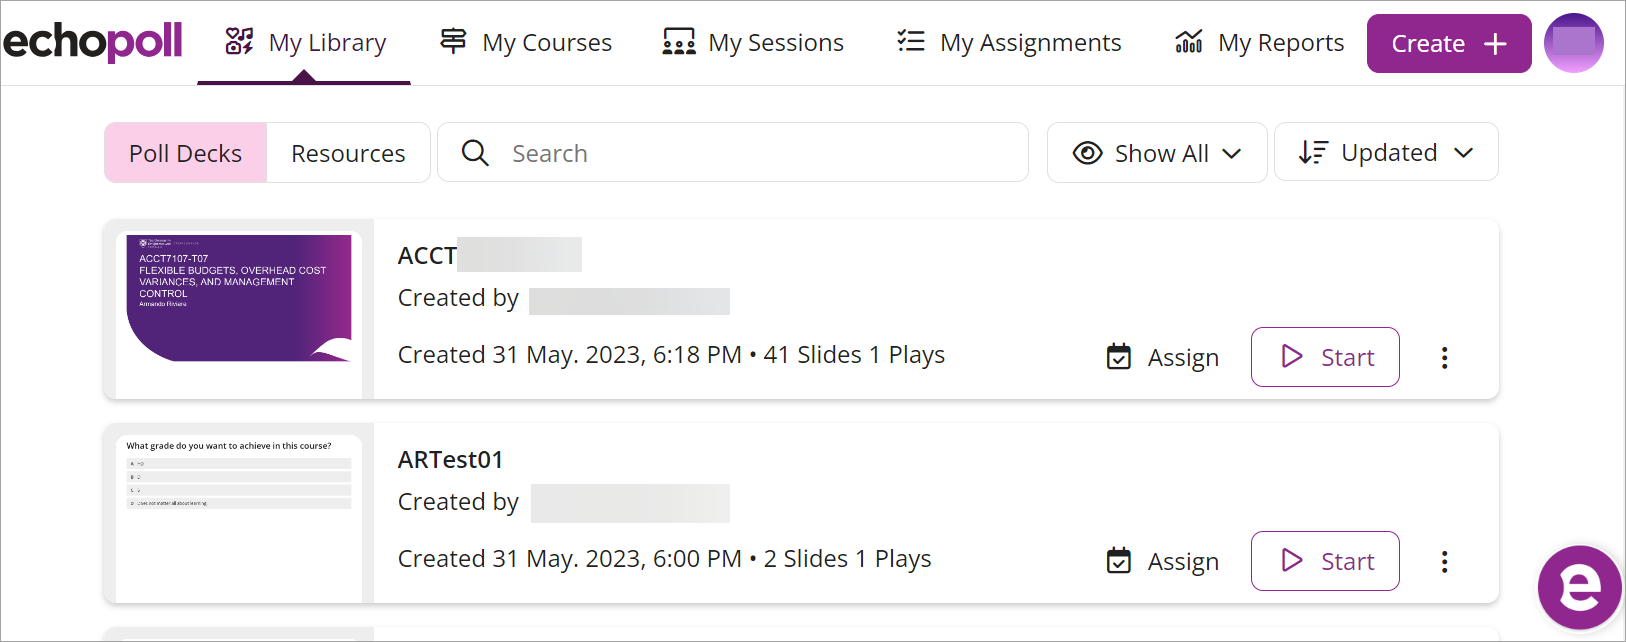Screen dimensions: 1626x642
Task: Click the My Assignments checklist icon
Action: coord(911,42)
